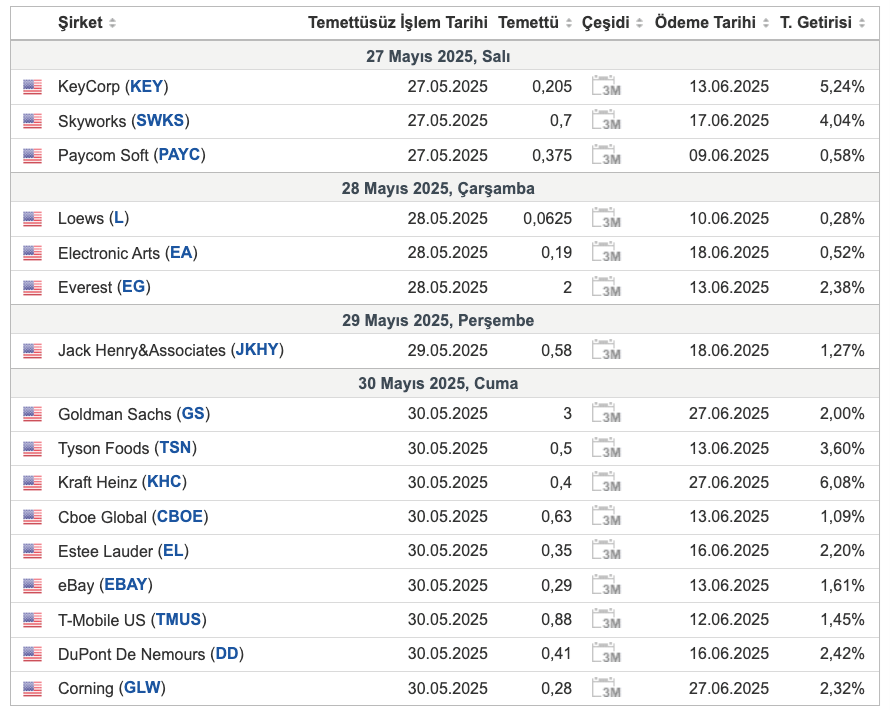890x710 pixels.
Task: Click the US flag icon beside Loews
Action: [x=32, y=219]
